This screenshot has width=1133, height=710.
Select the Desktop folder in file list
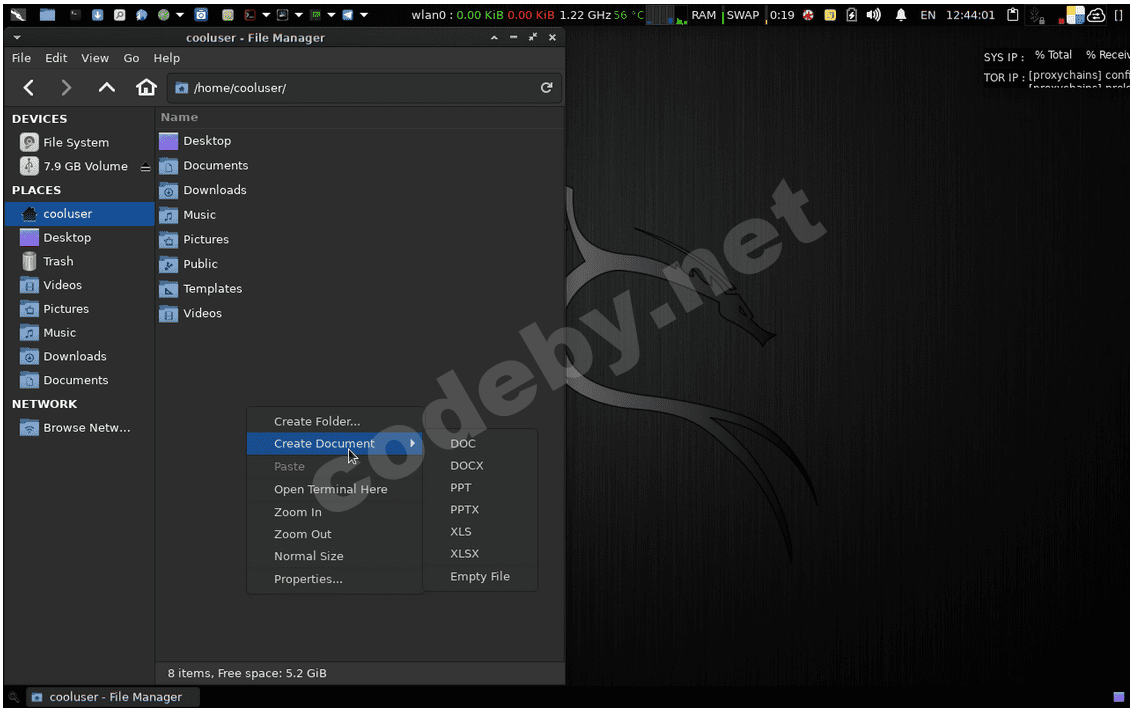[x=195, y=141]
